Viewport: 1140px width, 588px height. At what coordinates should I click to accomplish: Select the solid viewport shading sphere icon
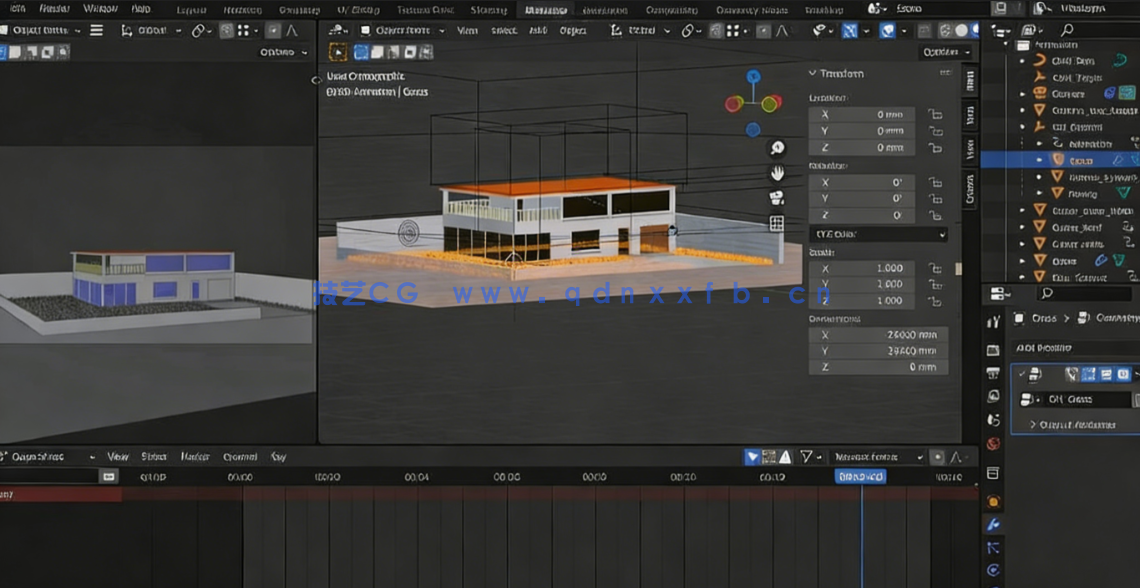[x=962, y=30]
